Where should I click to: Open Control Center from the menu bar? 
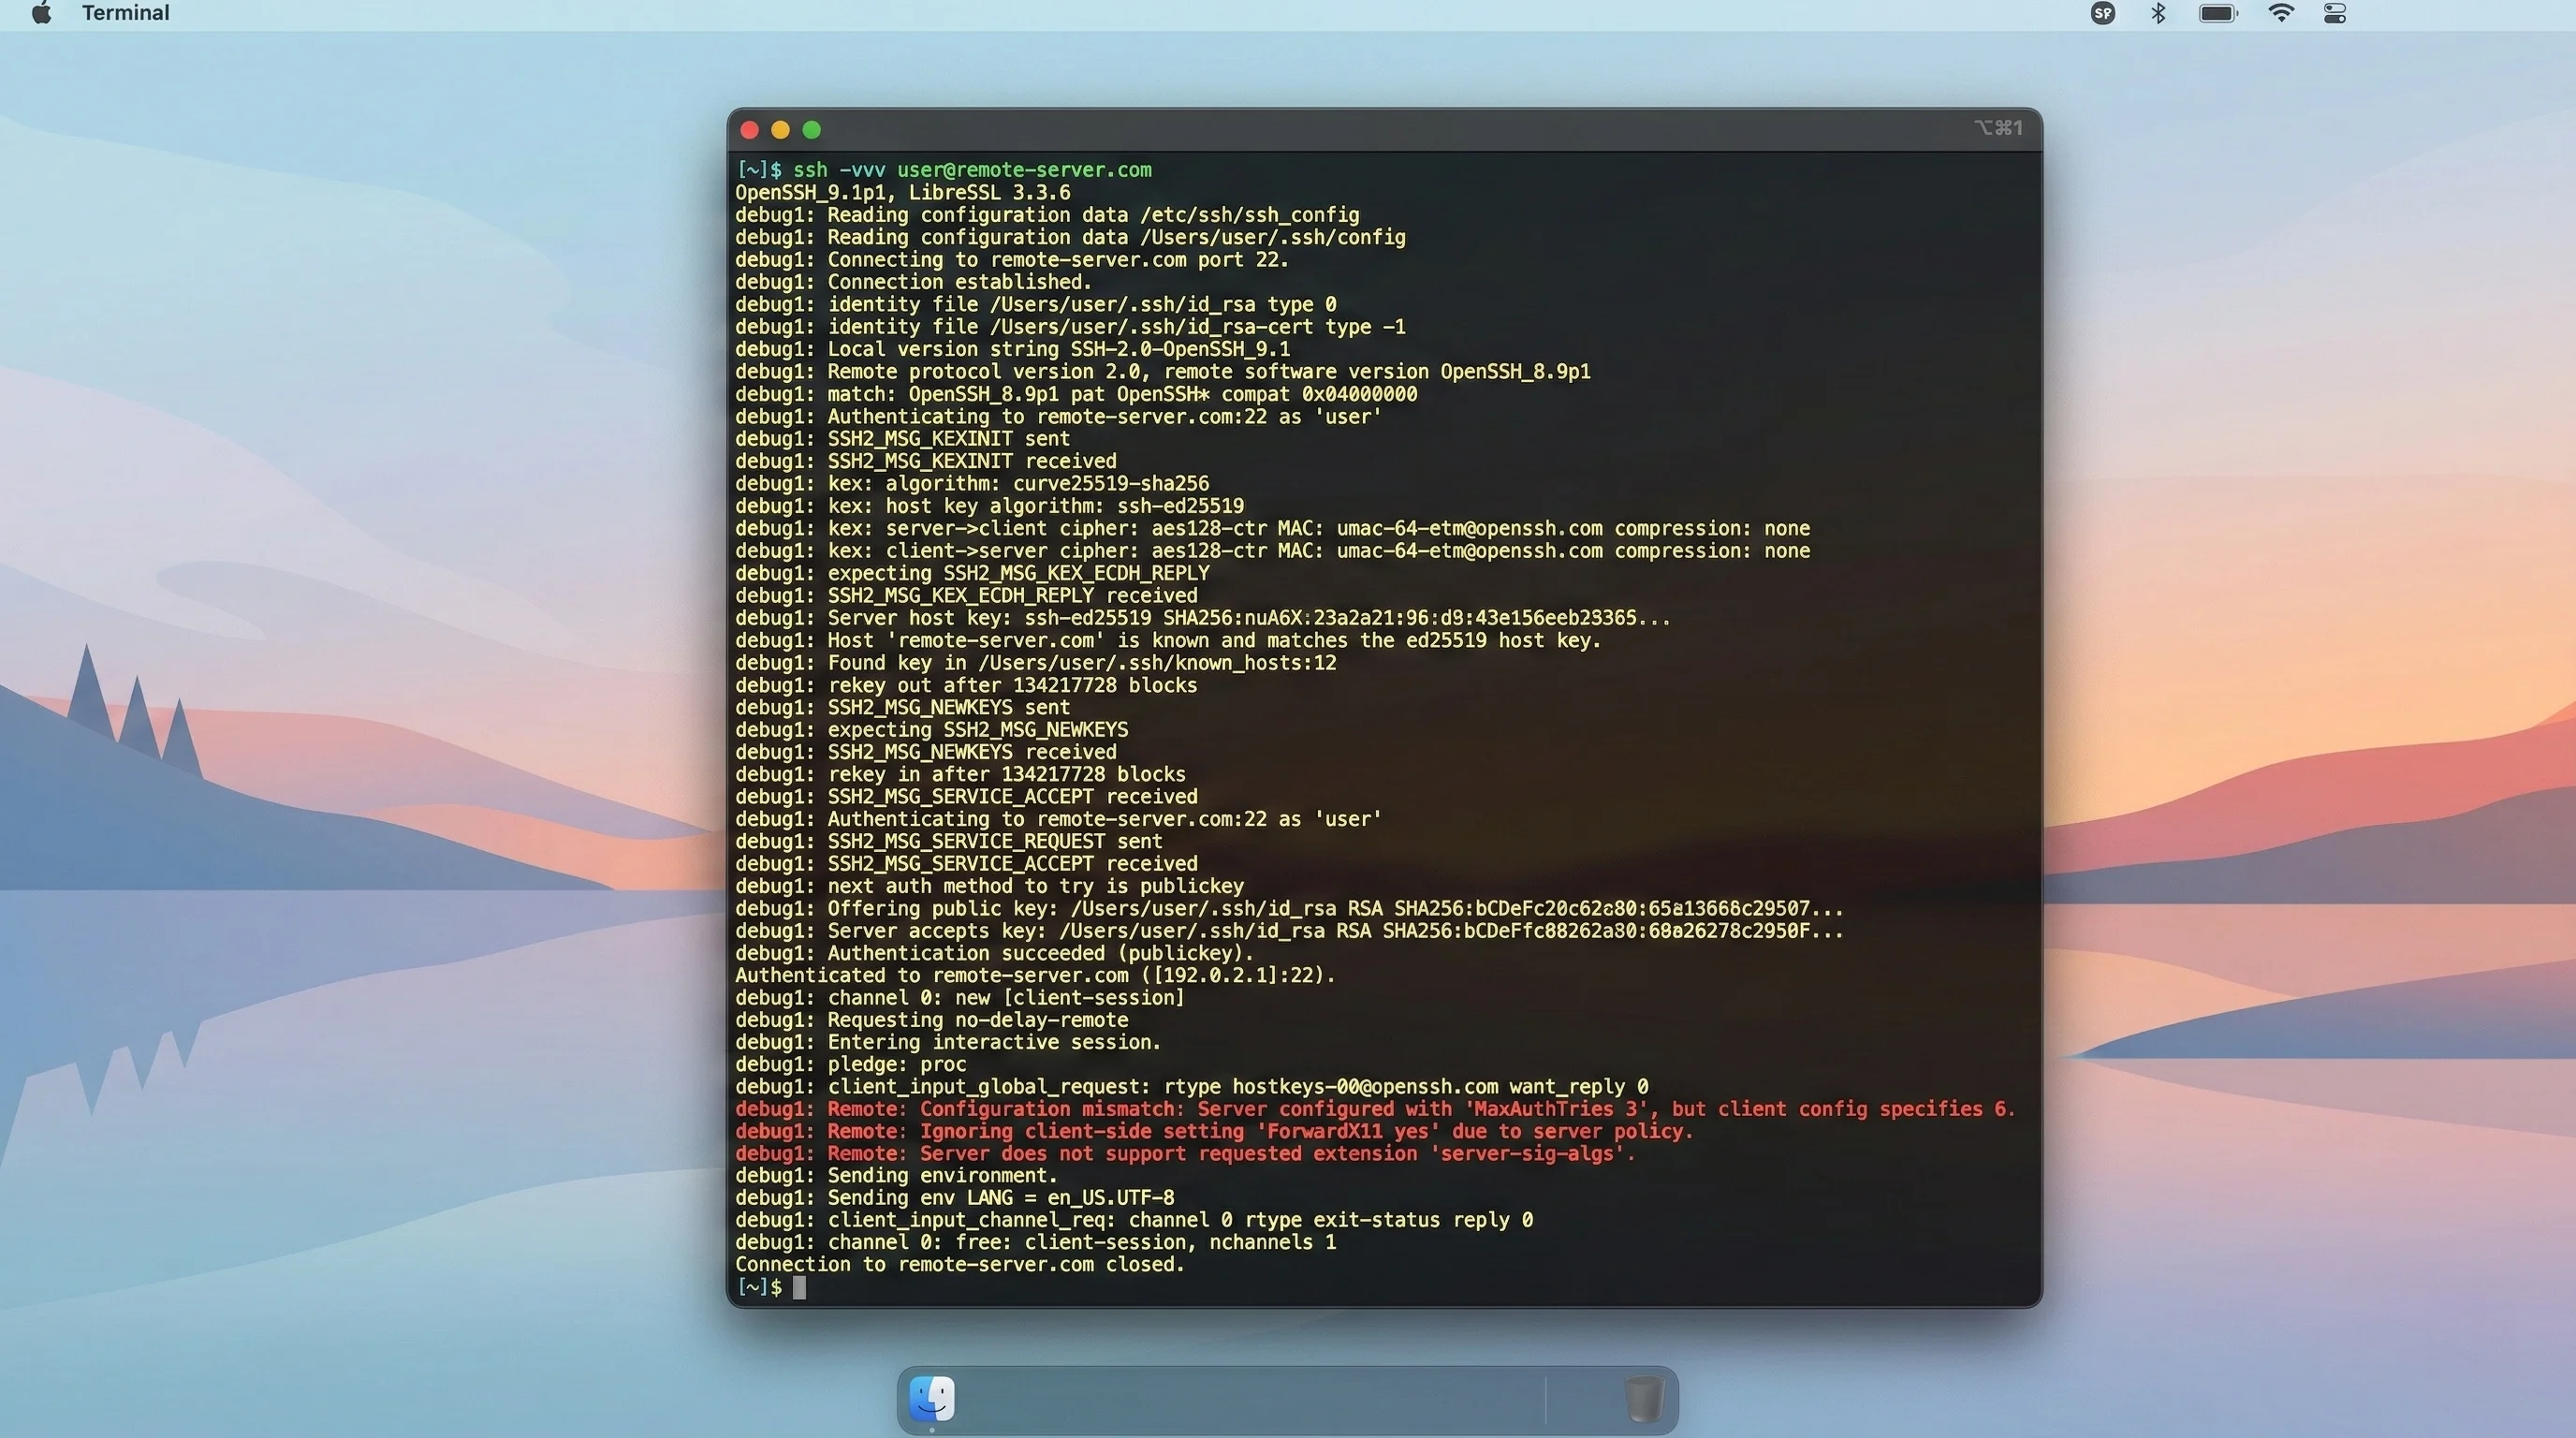(2335, 13)
